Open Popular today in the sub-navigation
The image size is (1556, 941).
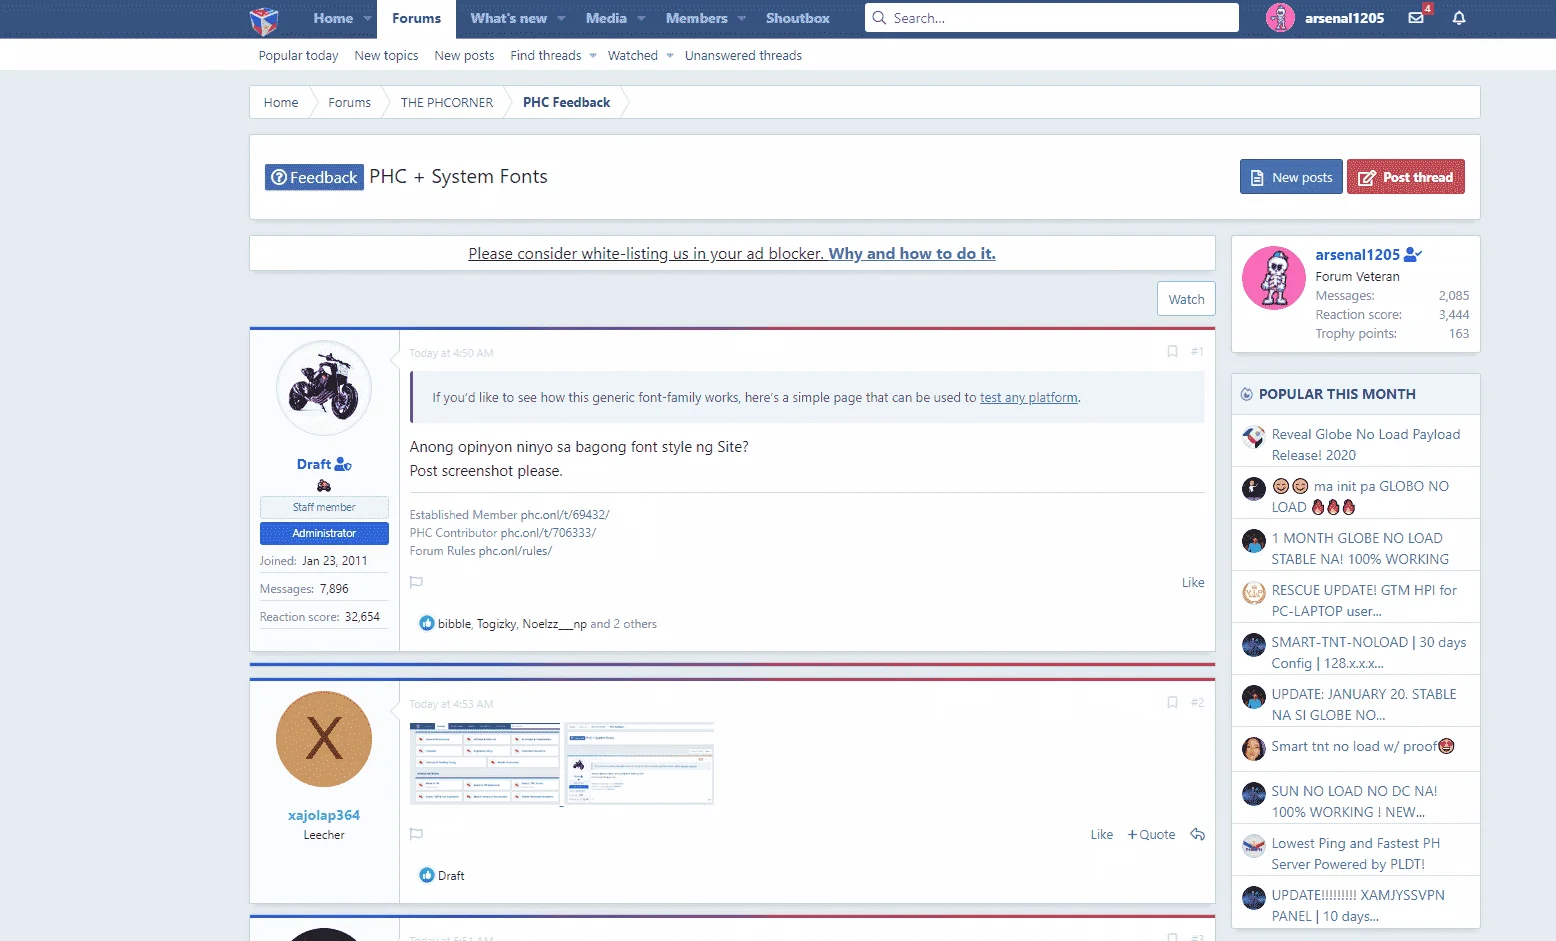tap(298, 56)
